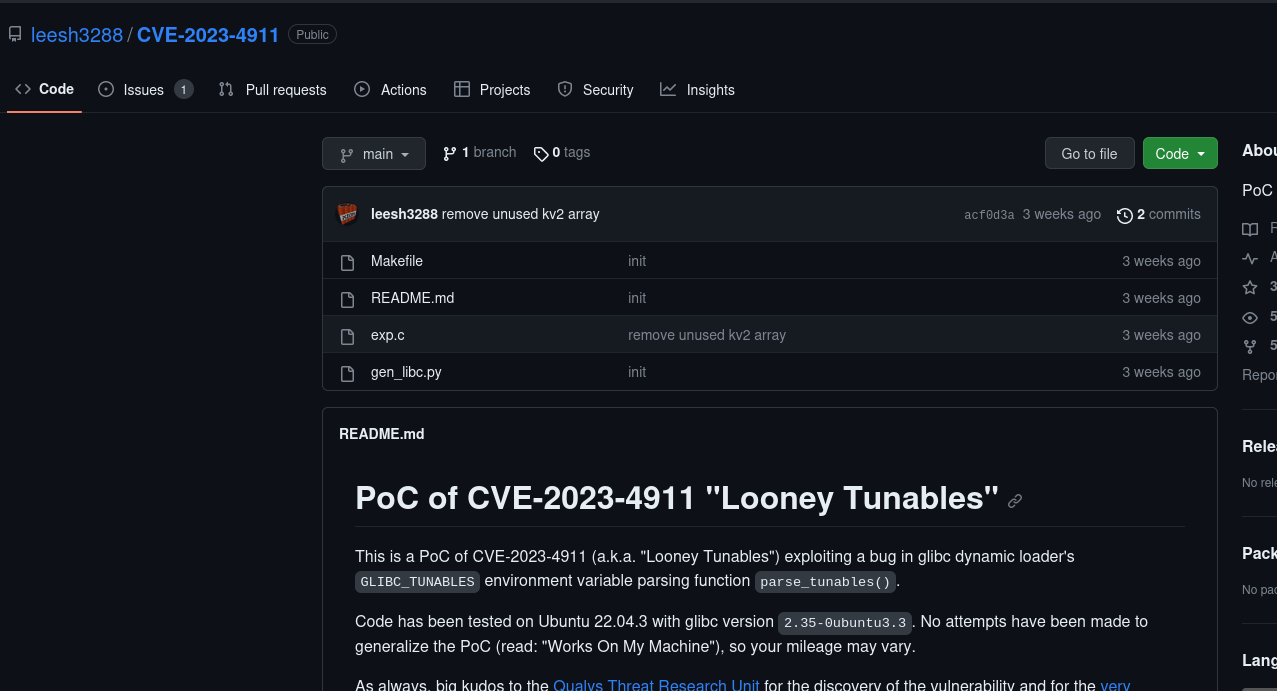Click the file icon next to README.md

[348, 299]
